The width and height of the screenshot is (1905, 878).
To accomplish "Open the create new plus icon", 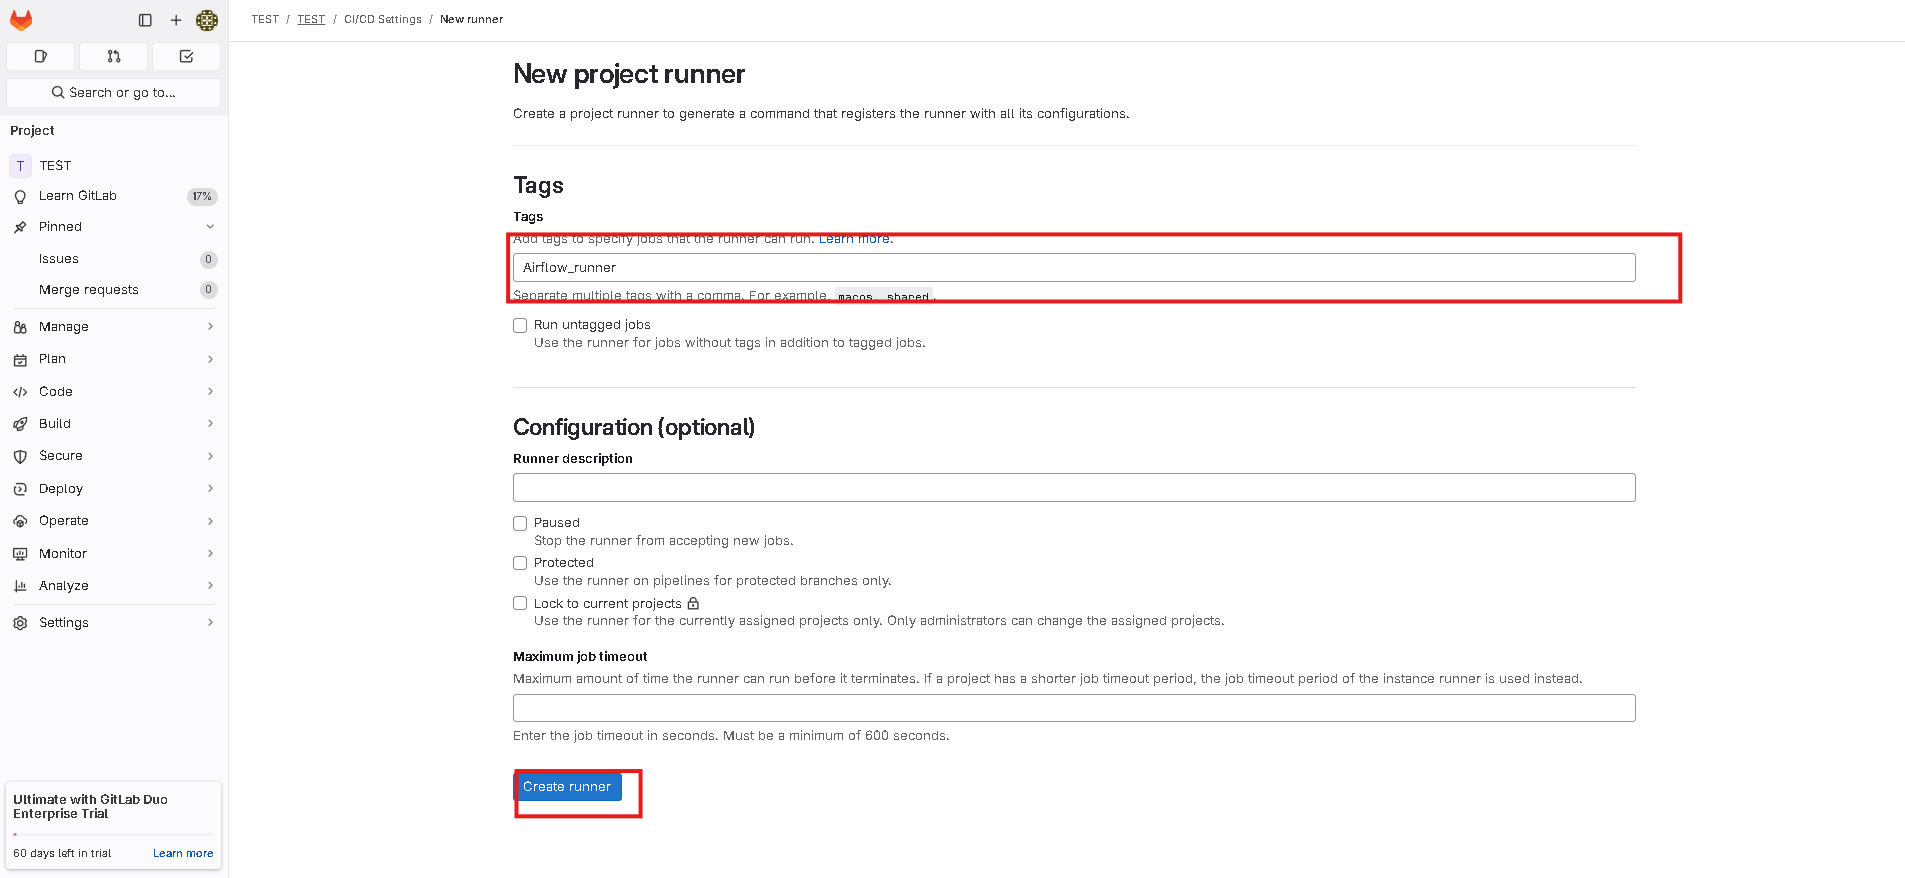I will (x=176, y=20).
